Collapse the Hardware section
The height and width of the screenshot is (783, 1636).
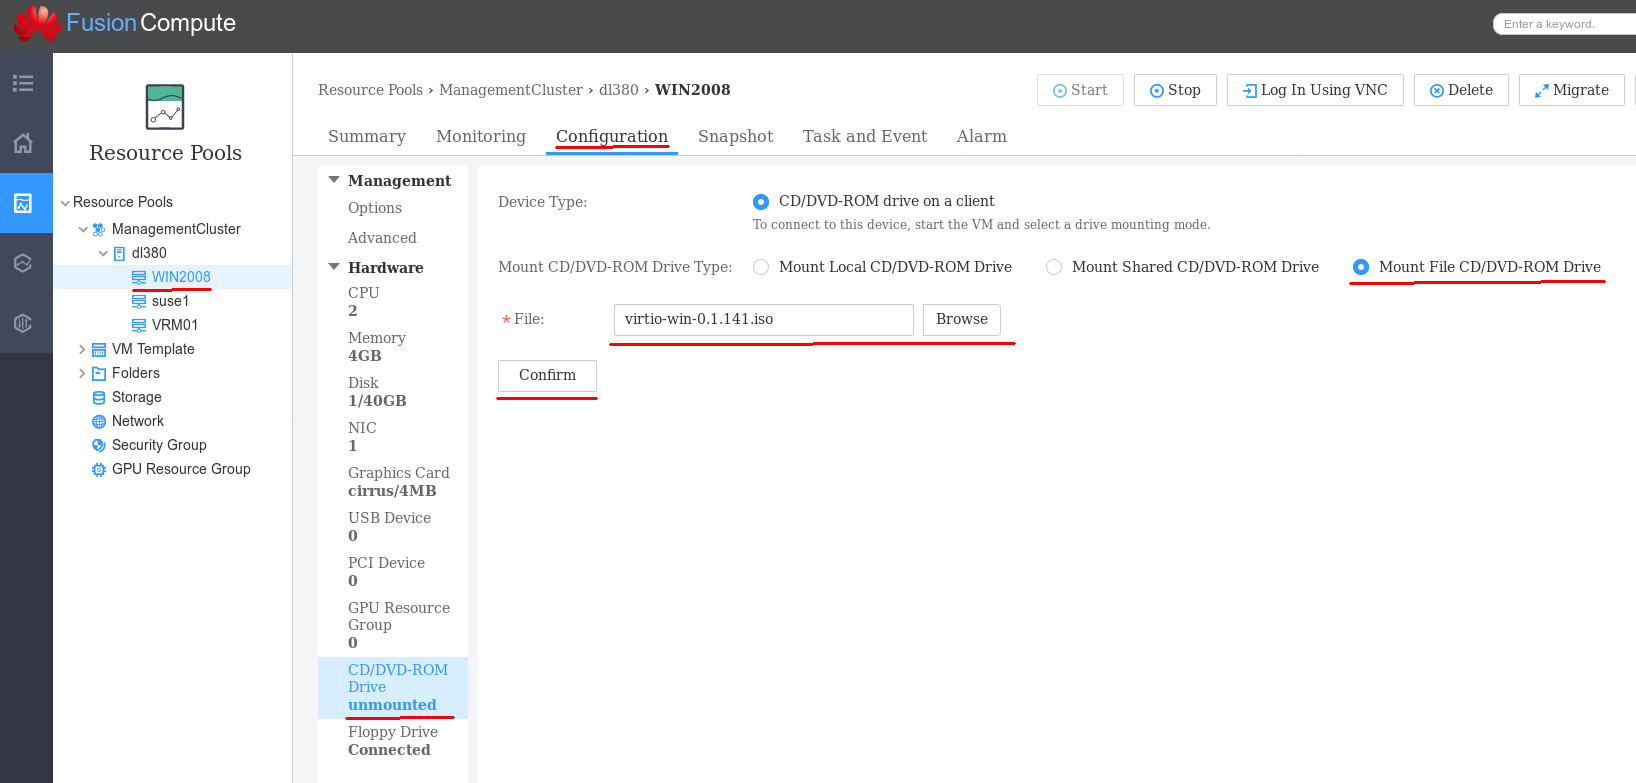click(334, 267)
